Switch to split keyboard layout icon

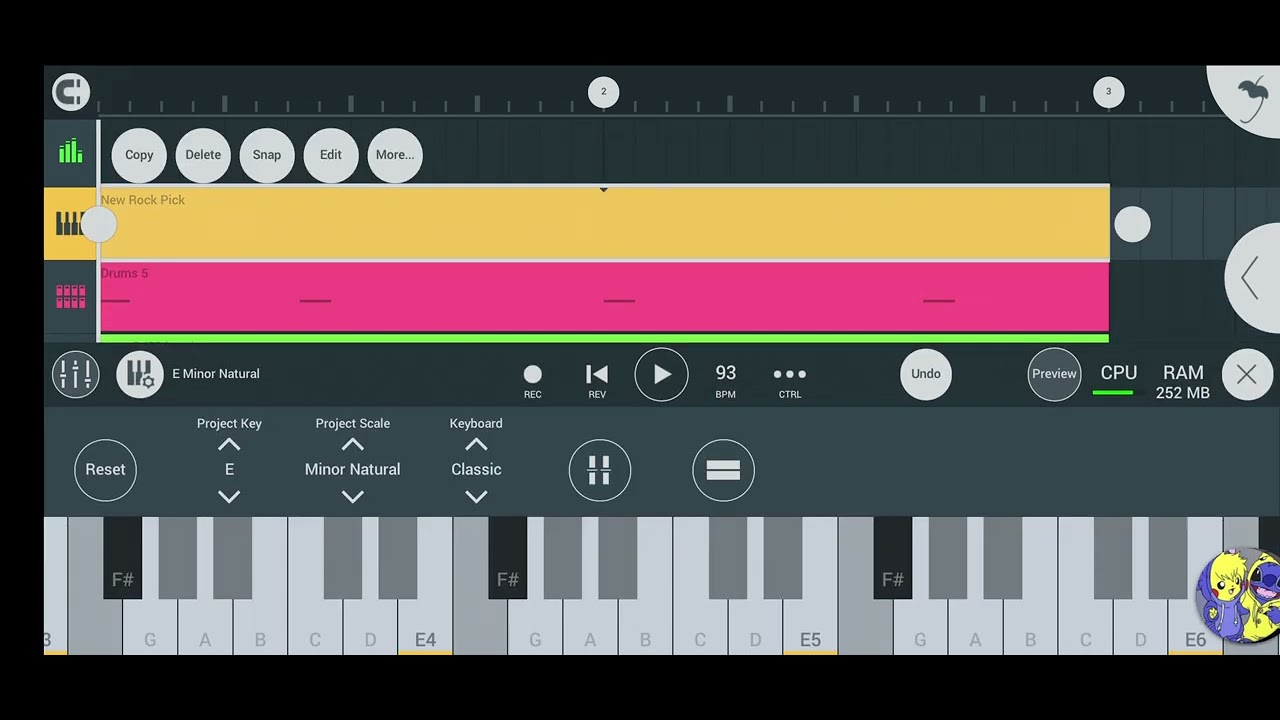tap(600, 470)
